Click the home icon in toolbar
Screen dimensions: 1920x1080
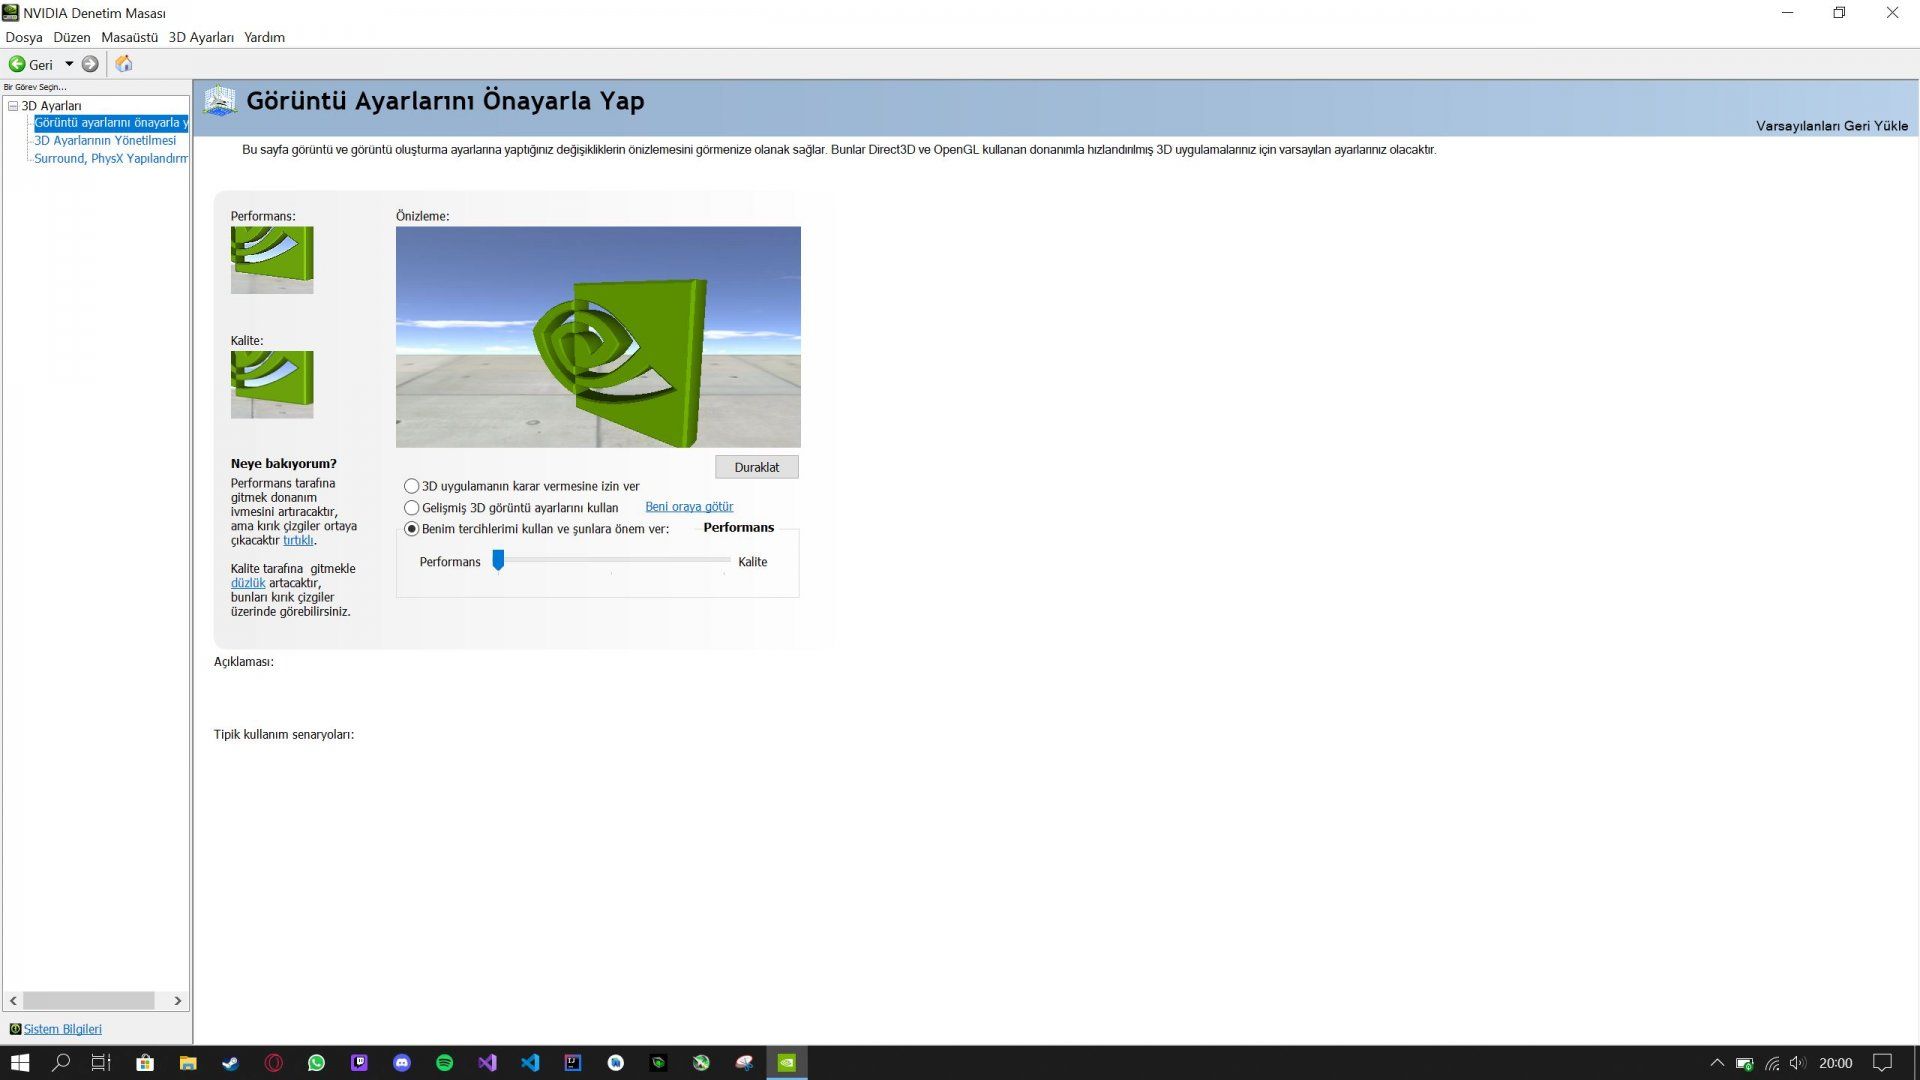pos(124,64)
